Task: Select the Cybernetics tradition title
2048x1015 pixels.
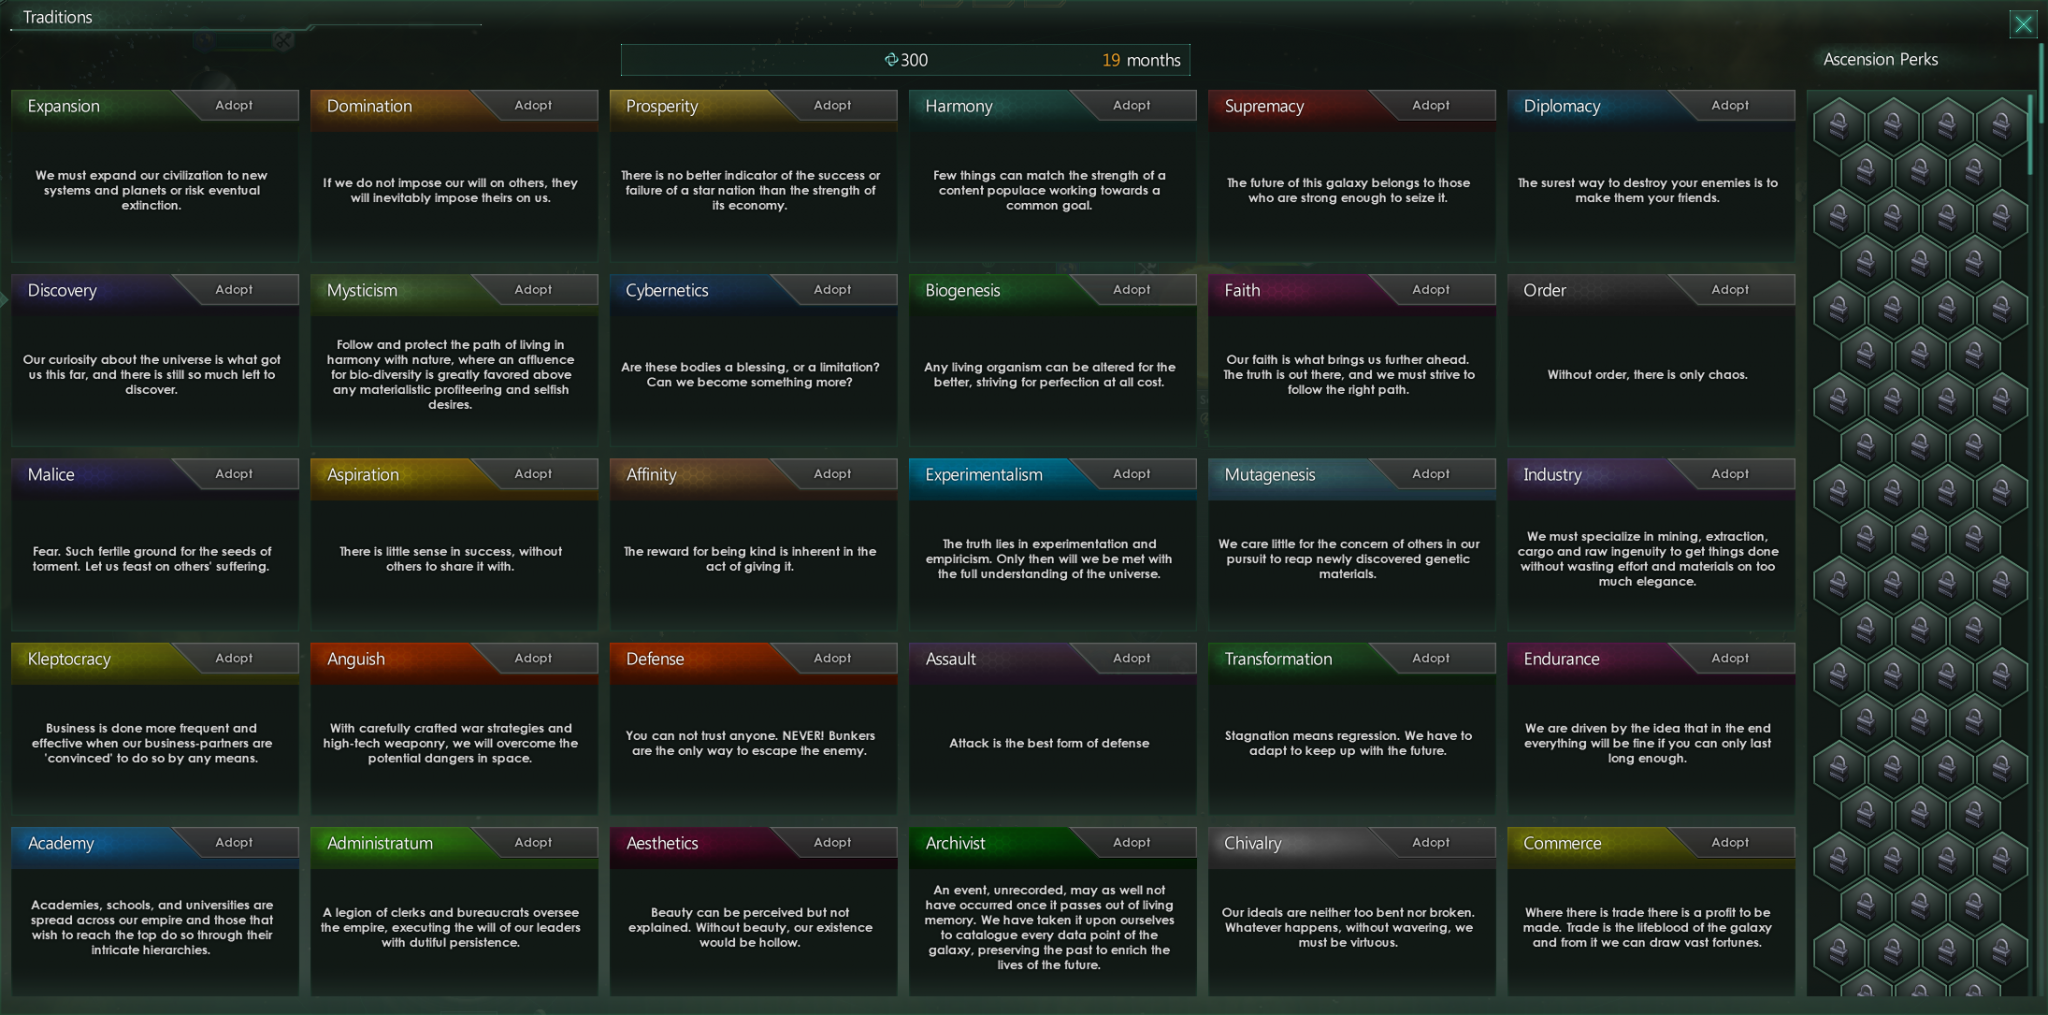Action: click(x=667, y=290)
